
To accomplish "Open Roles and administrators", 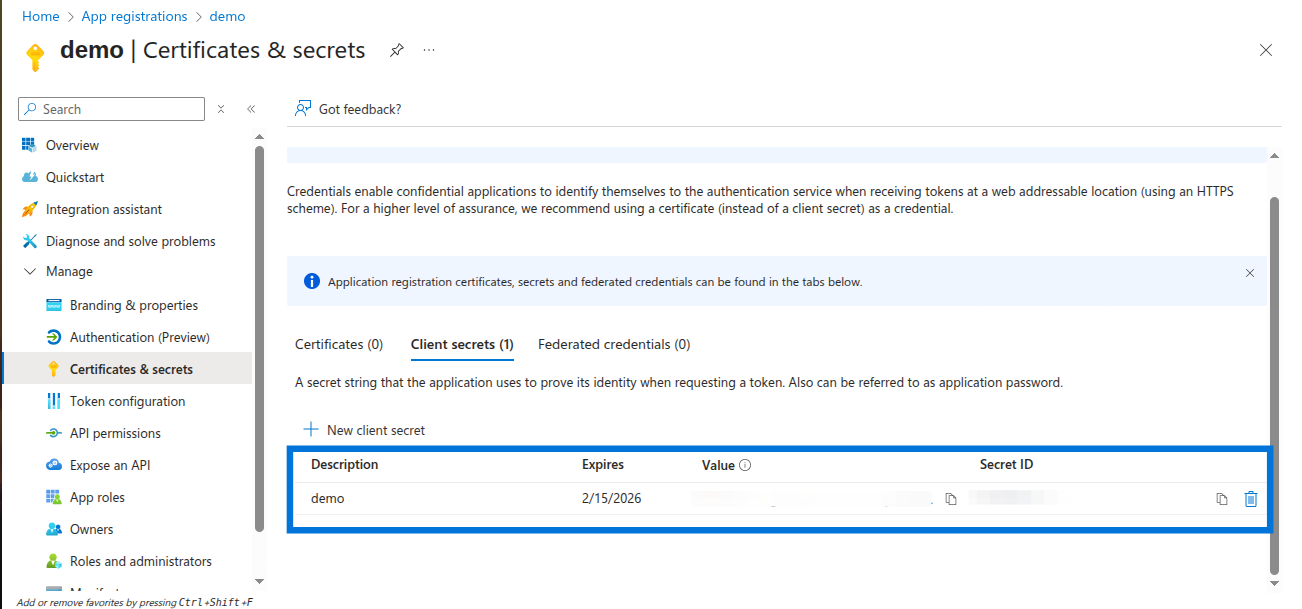I will (x=140, y=561).
